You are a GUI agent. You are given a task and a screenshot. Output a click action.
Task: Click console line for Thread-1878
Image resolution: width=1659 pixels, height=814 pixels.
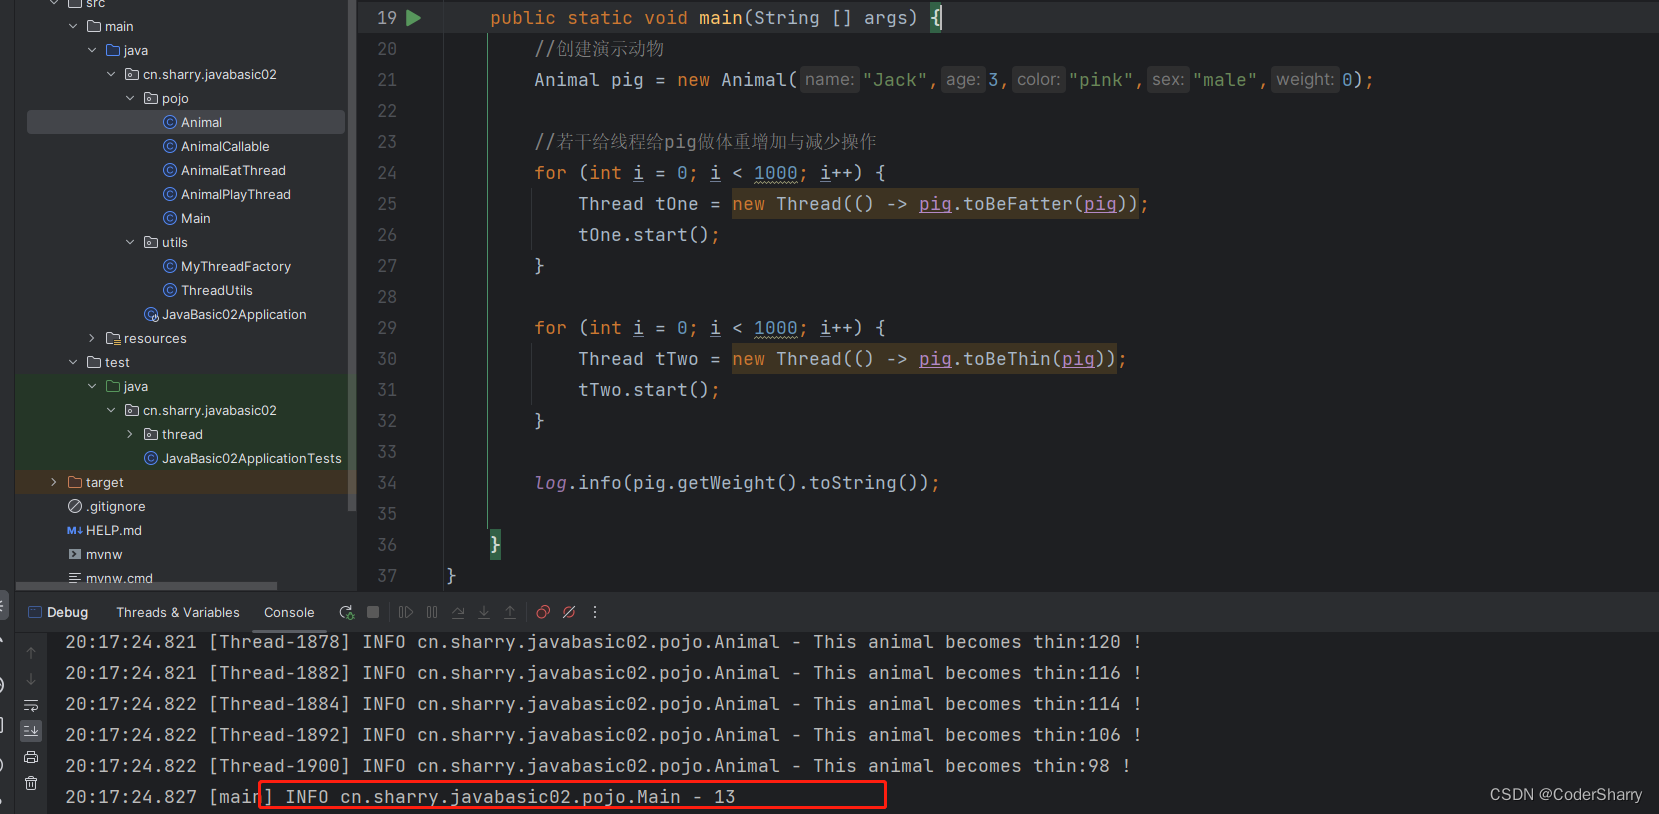tap(603, 642)
